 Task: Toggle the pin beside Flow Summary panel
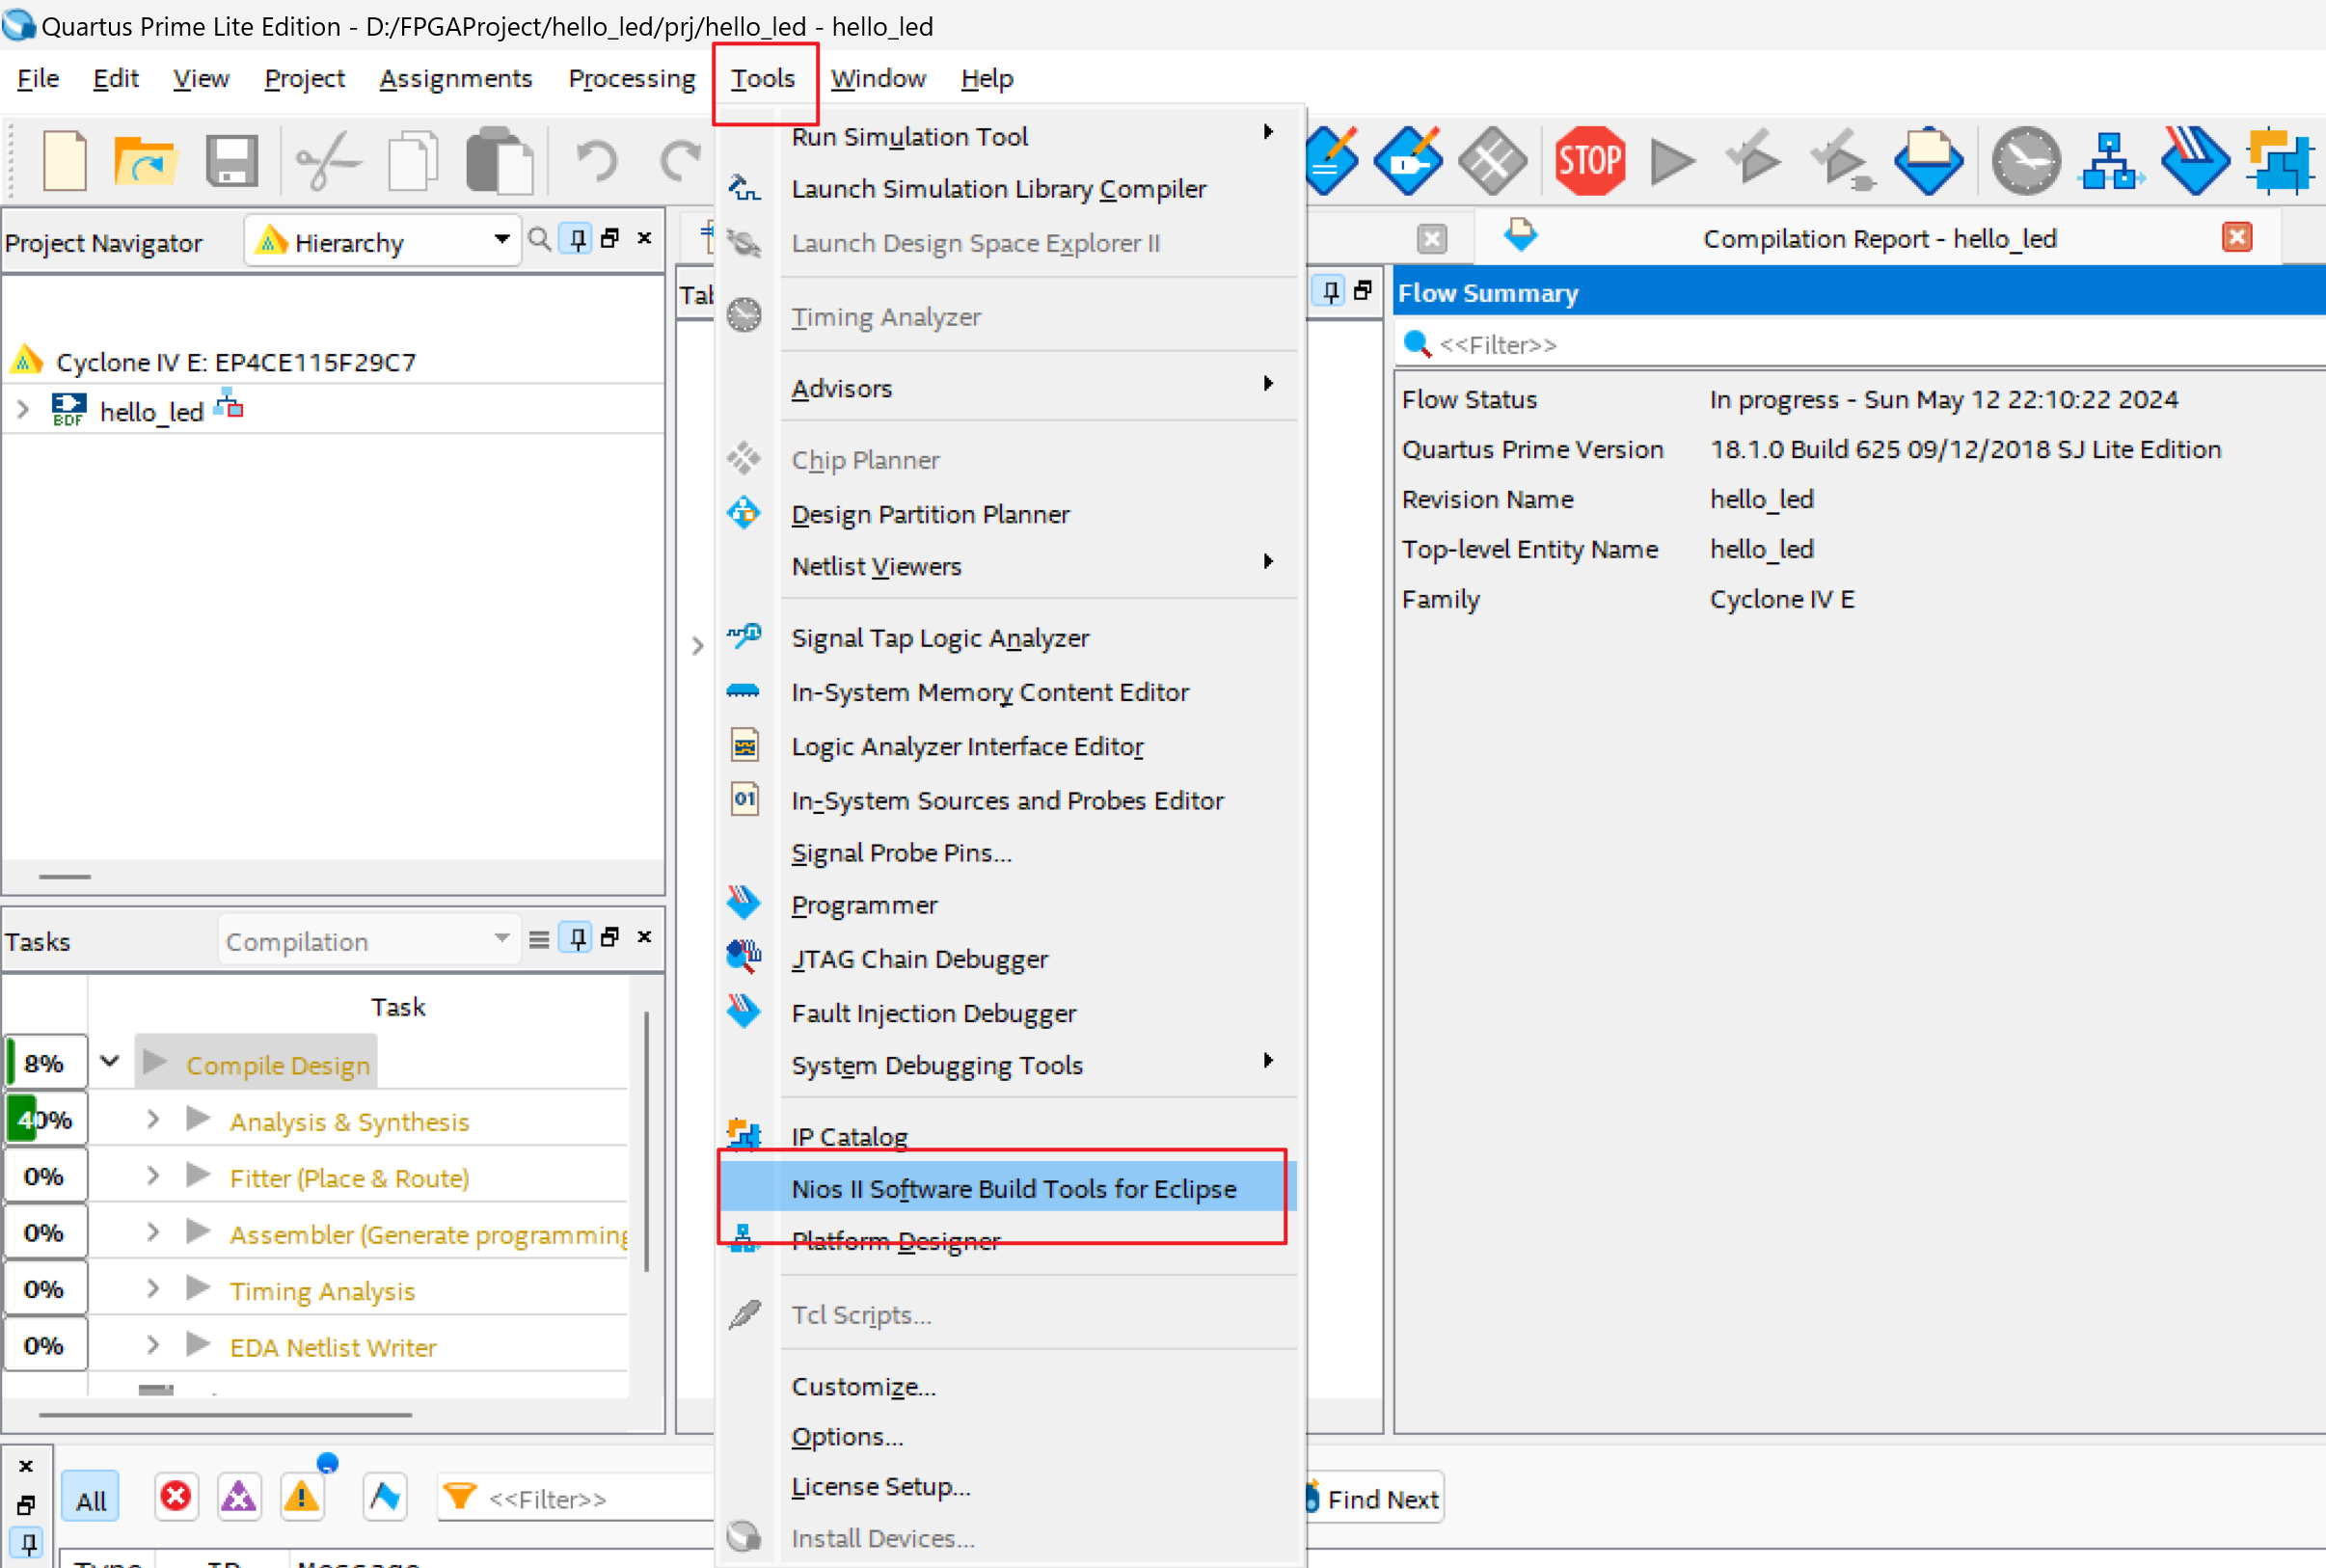[x=1330, y=291]
